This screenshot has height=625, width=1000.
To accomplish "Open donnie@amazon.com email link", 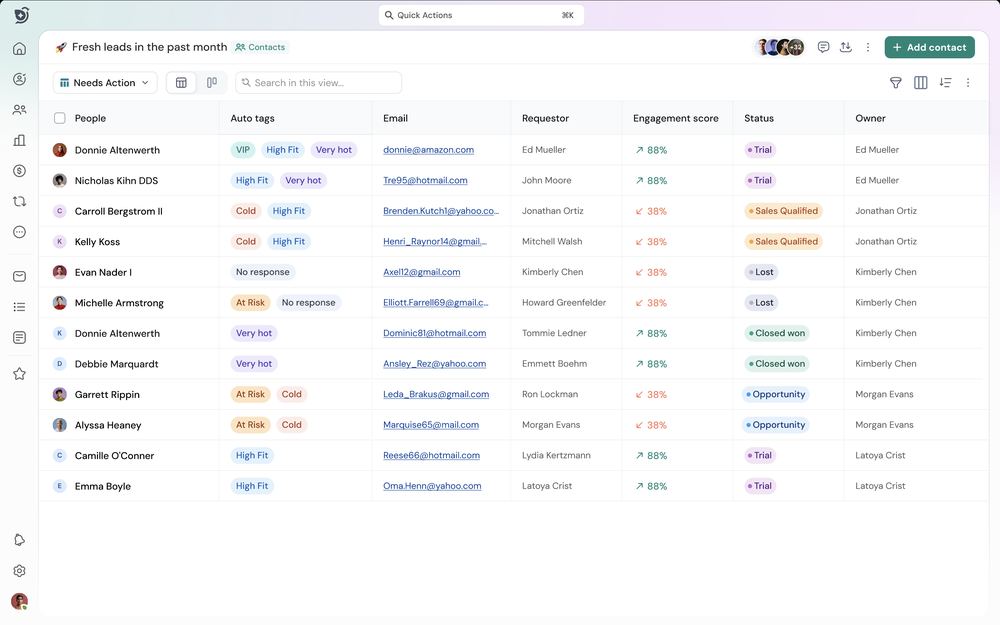I will pos(429,150).
